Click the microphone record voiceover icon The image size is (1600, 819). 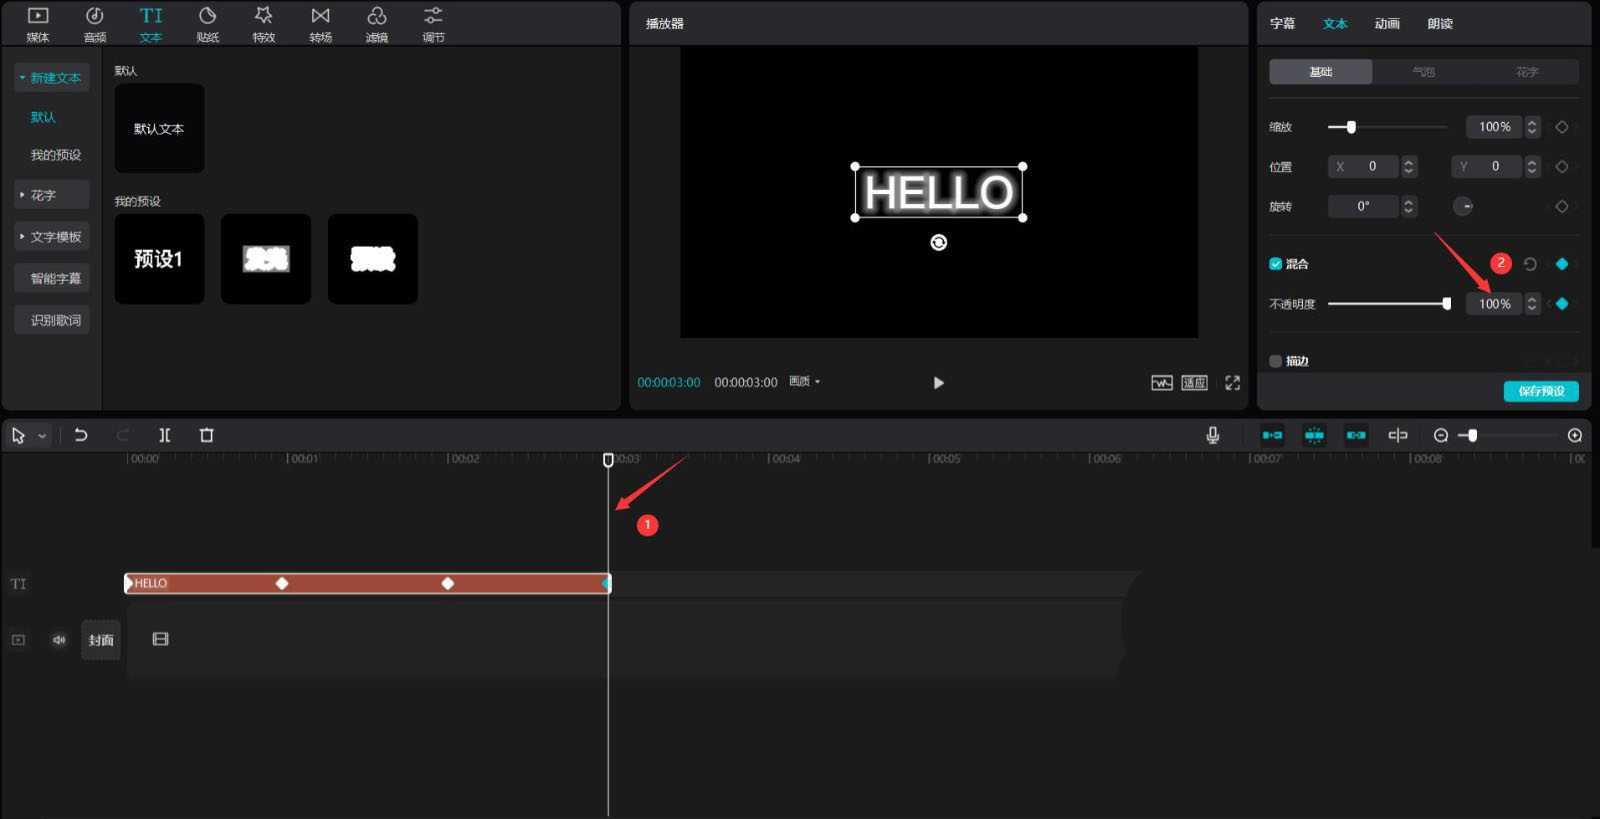tap(1212, 435)
